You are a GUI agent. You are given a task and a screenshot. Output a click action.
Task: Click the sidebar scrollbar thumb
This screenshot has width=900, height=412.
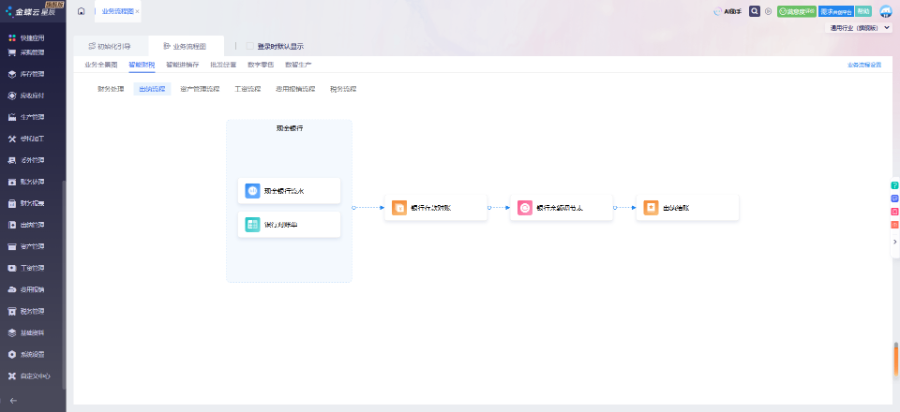(64, 285)
